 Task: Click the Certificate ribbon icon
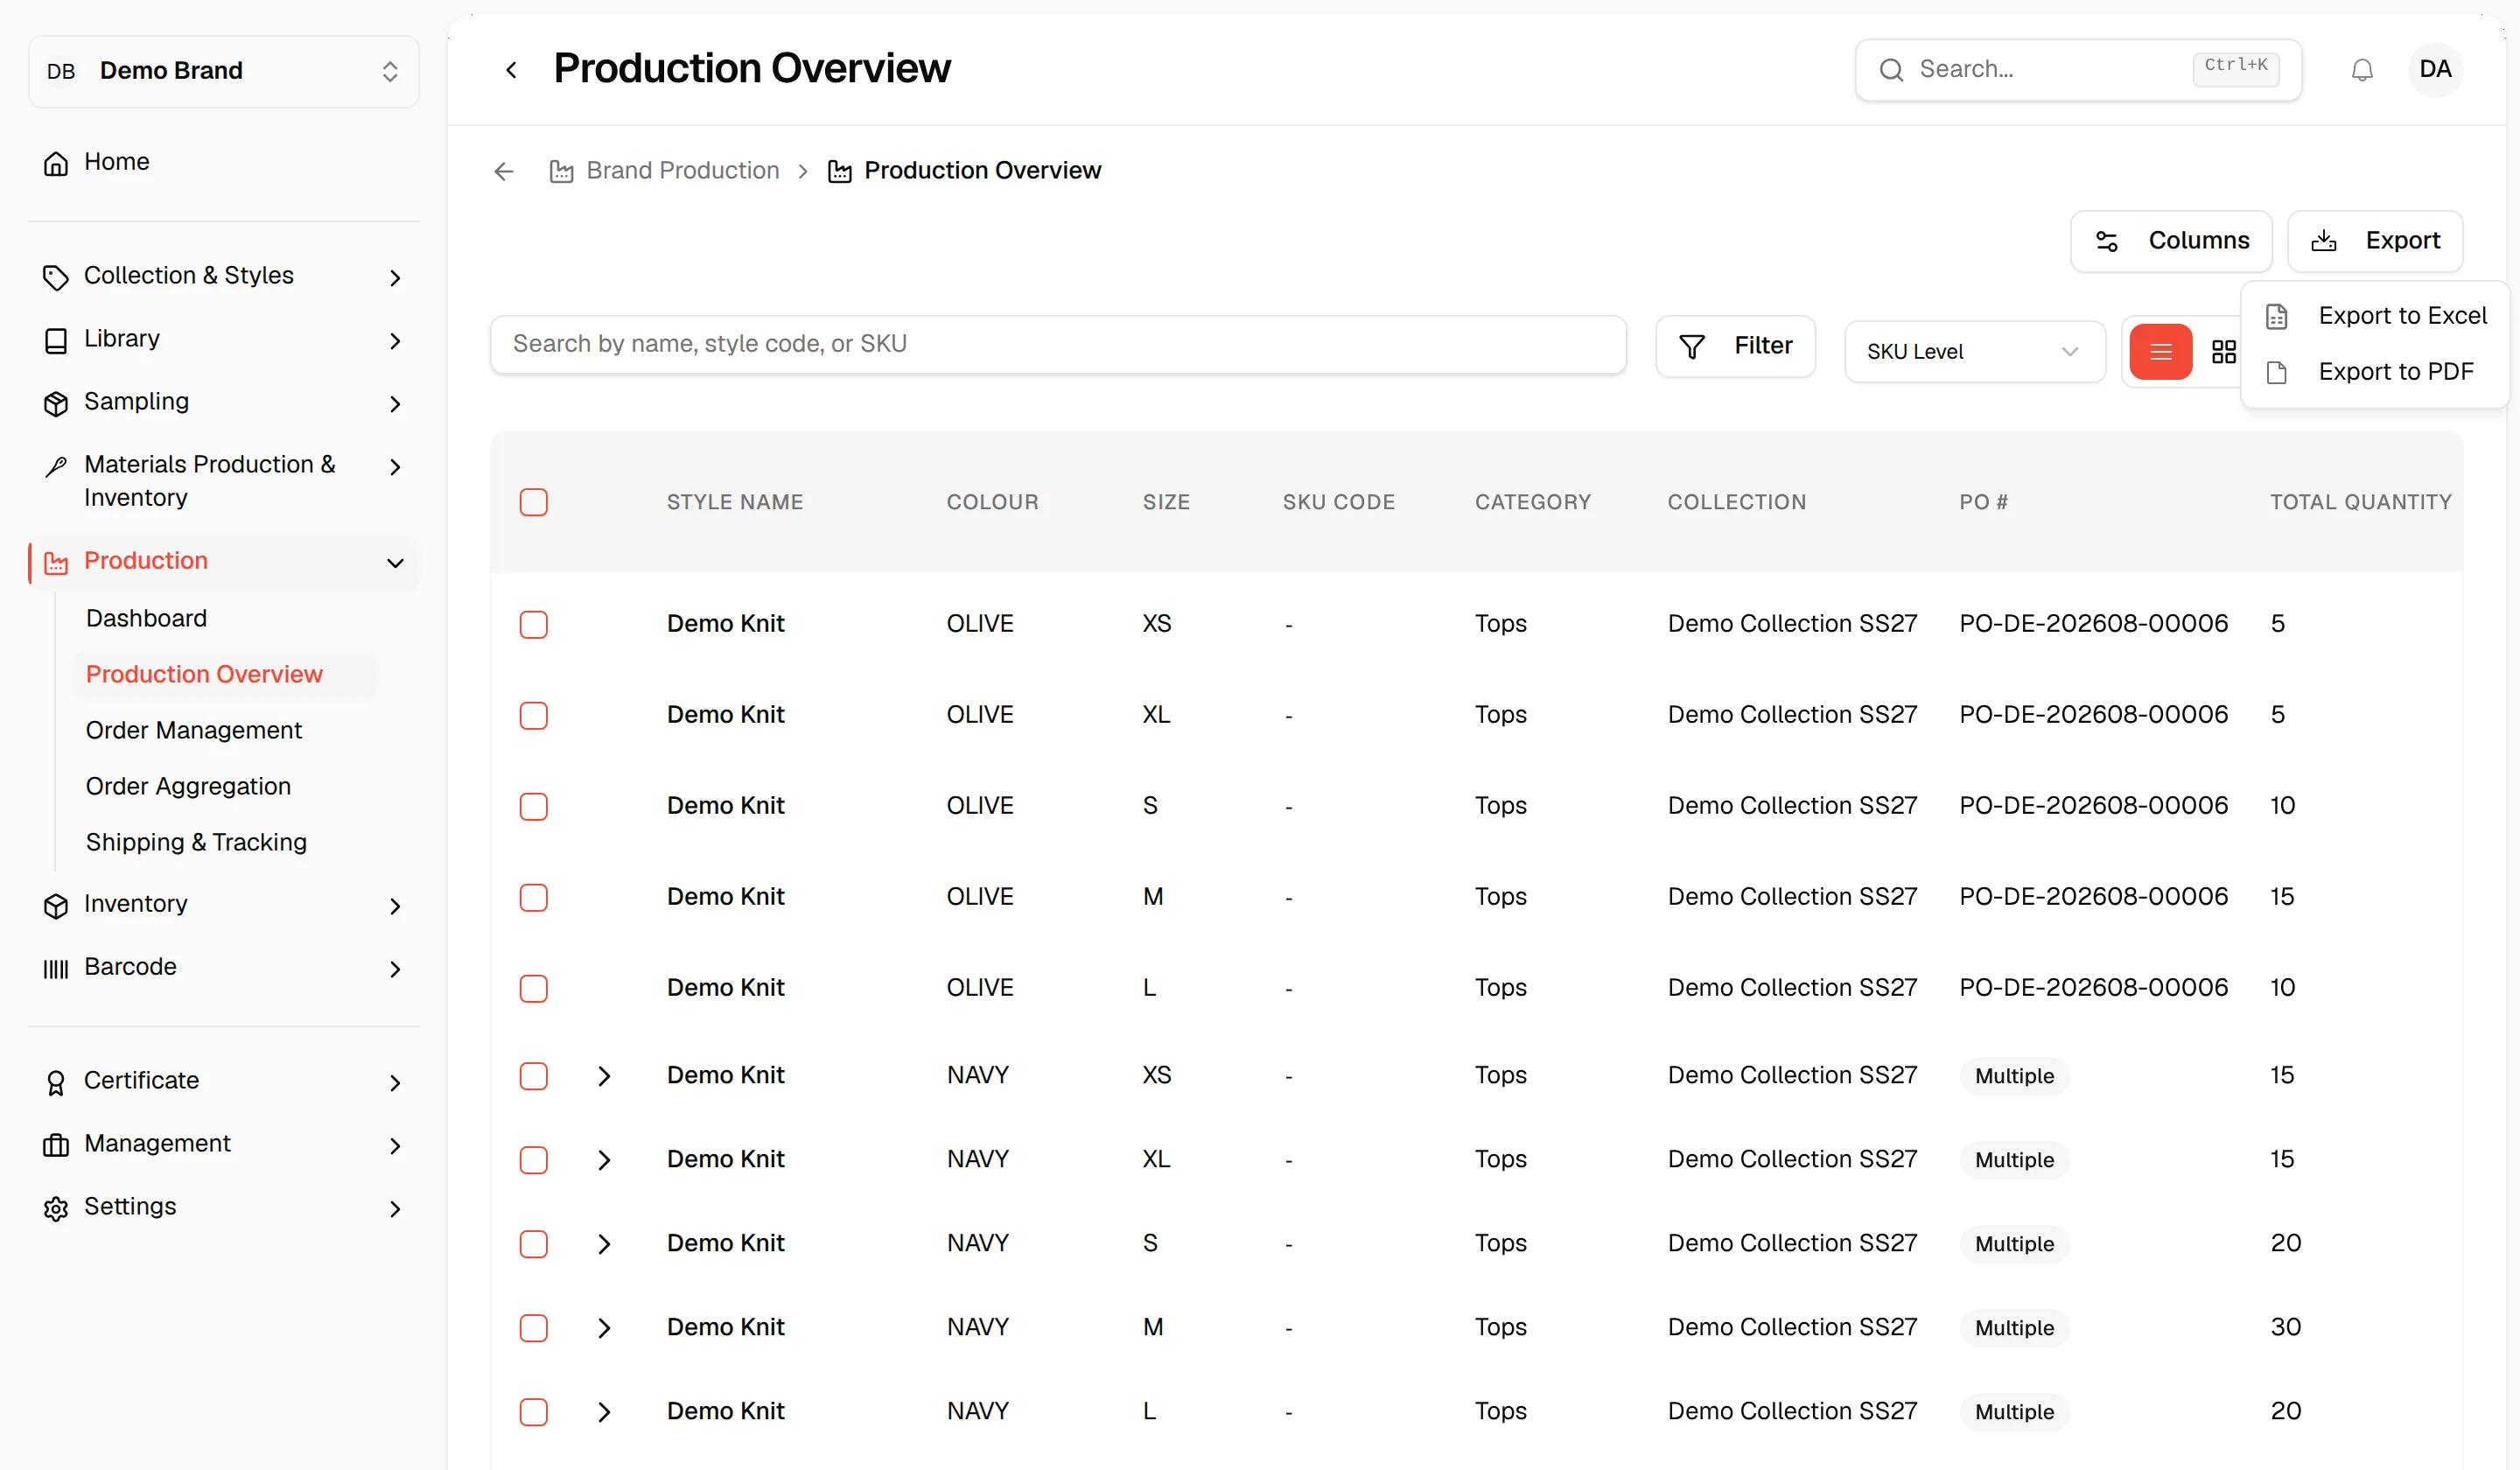click(x=56, y=1082)
